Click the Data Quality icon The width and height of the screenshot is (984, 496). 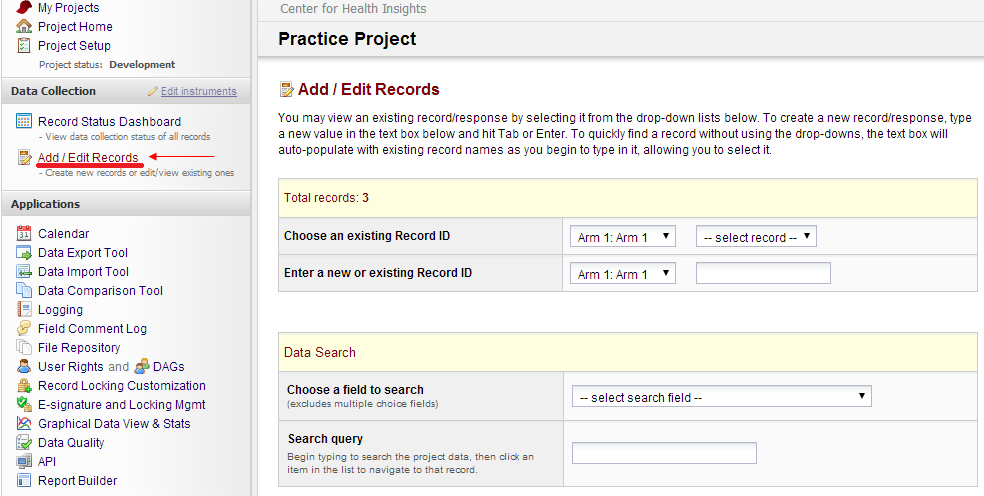(x=24, y=443)
